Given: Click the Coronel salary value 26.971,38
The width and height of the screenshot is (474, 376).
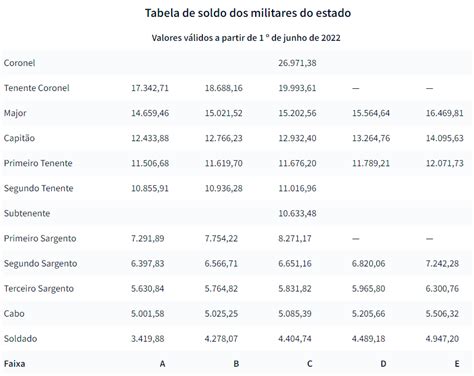Looking at the screenshot, I should [297, 63].
